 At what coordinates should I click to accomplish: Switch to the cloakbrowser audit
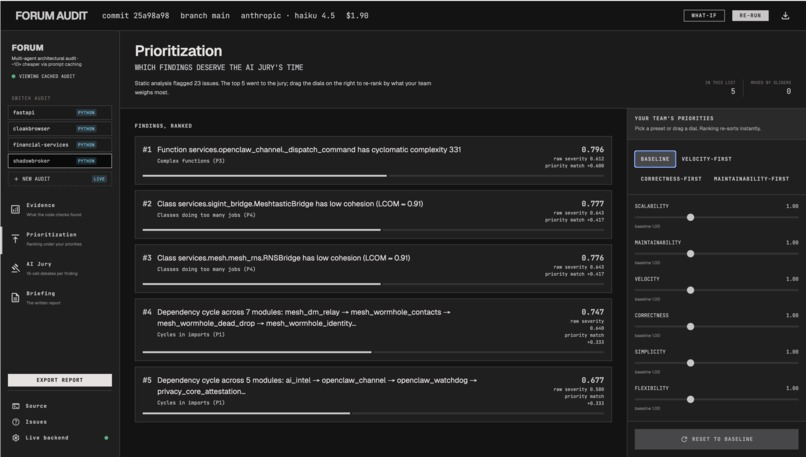pos(60,129)
